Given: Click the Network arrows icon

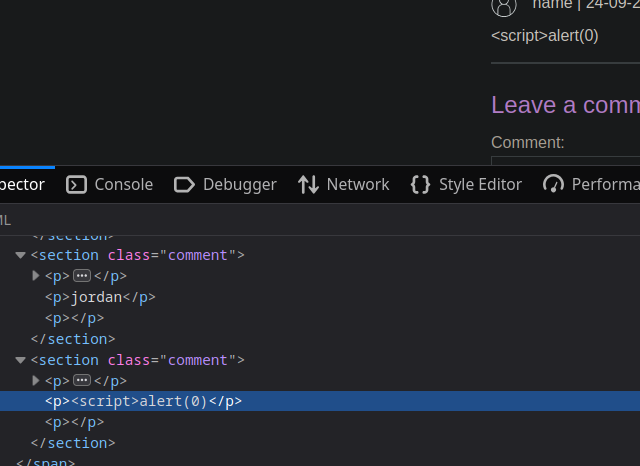Looking at the screenshot, I should click(308, 184).
